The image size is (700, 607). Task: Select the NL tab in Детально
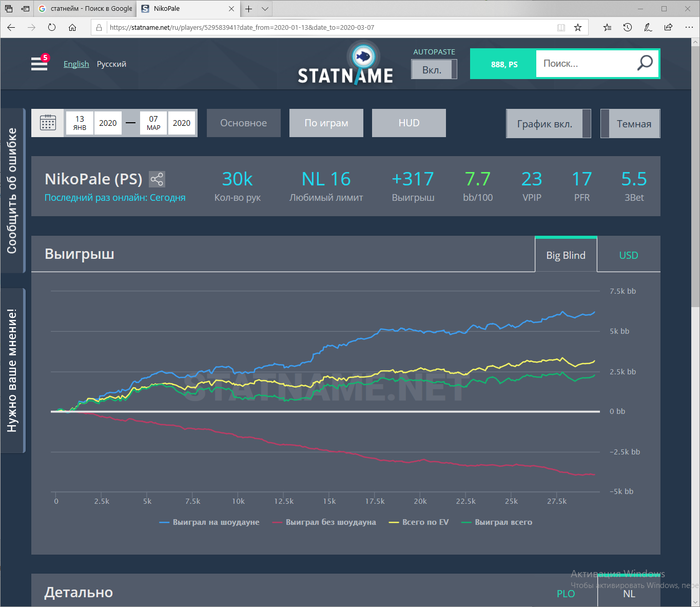(629, 593)
